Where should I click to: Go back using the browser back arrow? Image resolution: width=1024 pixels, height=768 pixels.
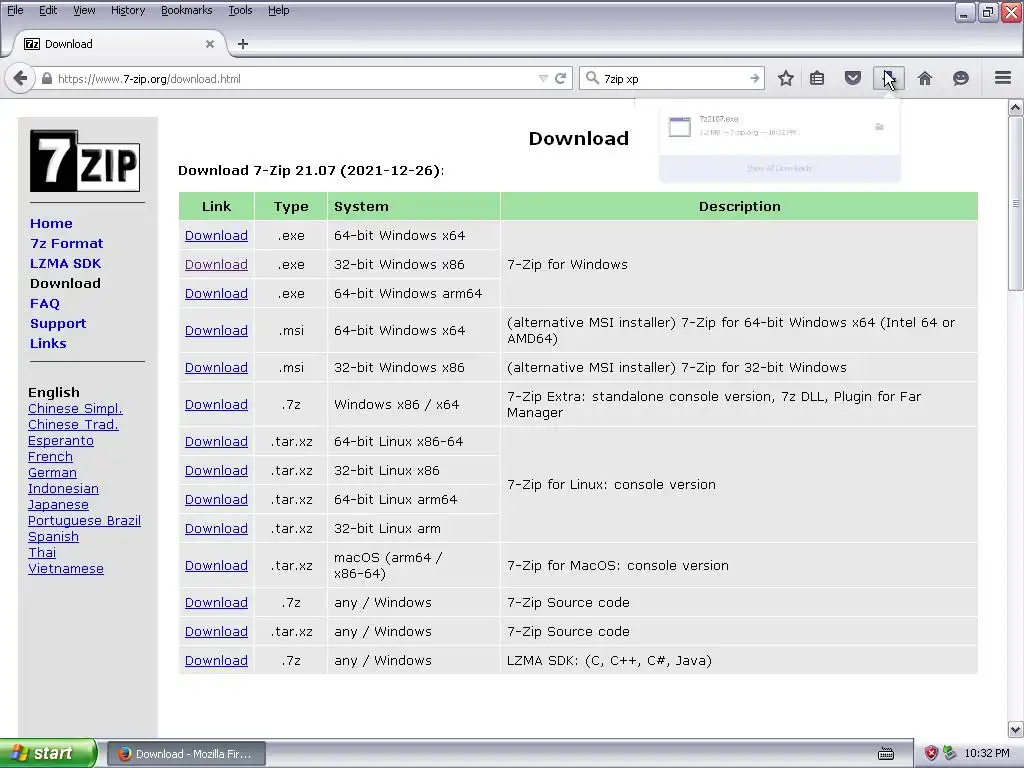click(x=20, y=78)
